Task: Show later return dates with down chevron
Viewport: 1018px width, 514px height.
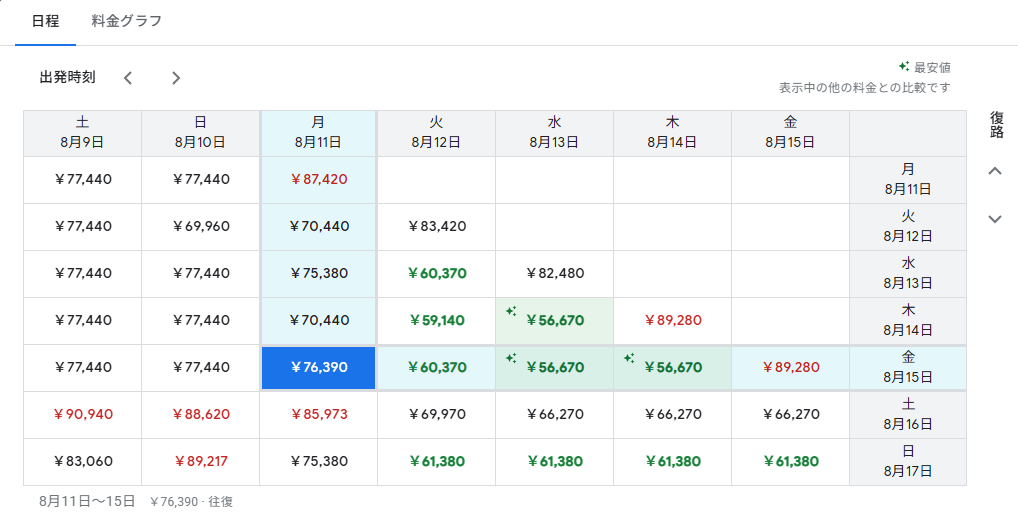Action: [995, 219]
